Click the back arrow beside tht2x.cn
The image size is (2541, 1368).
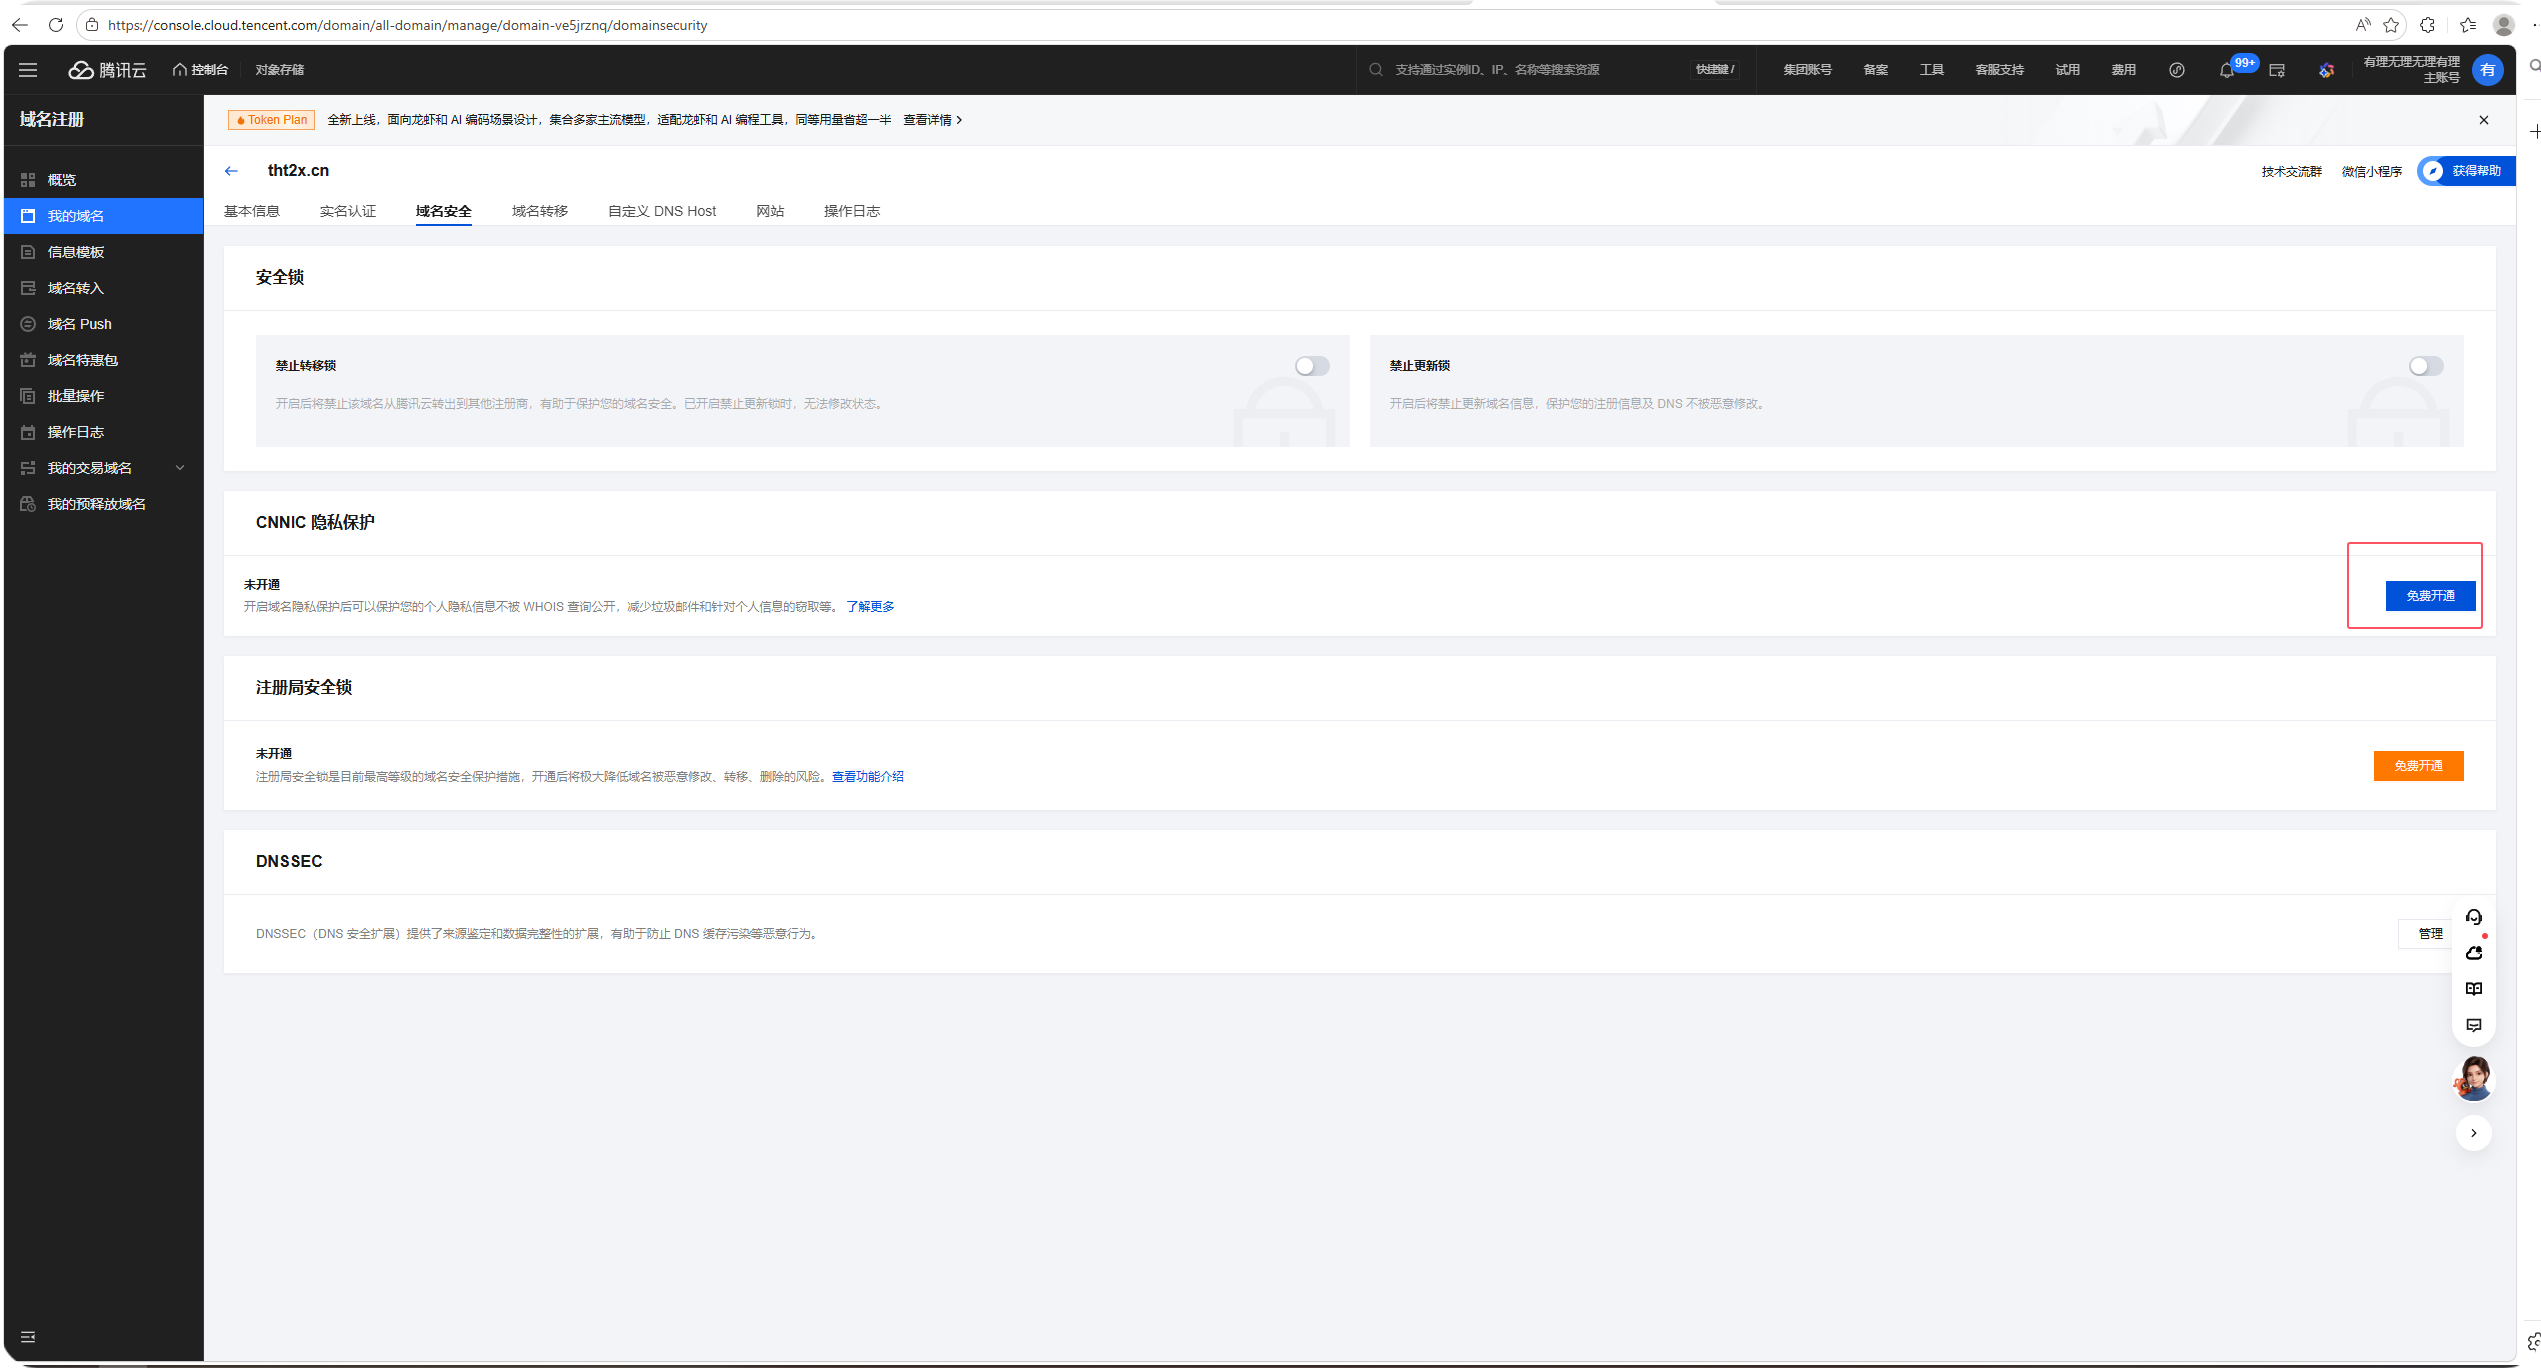[231, 171]
